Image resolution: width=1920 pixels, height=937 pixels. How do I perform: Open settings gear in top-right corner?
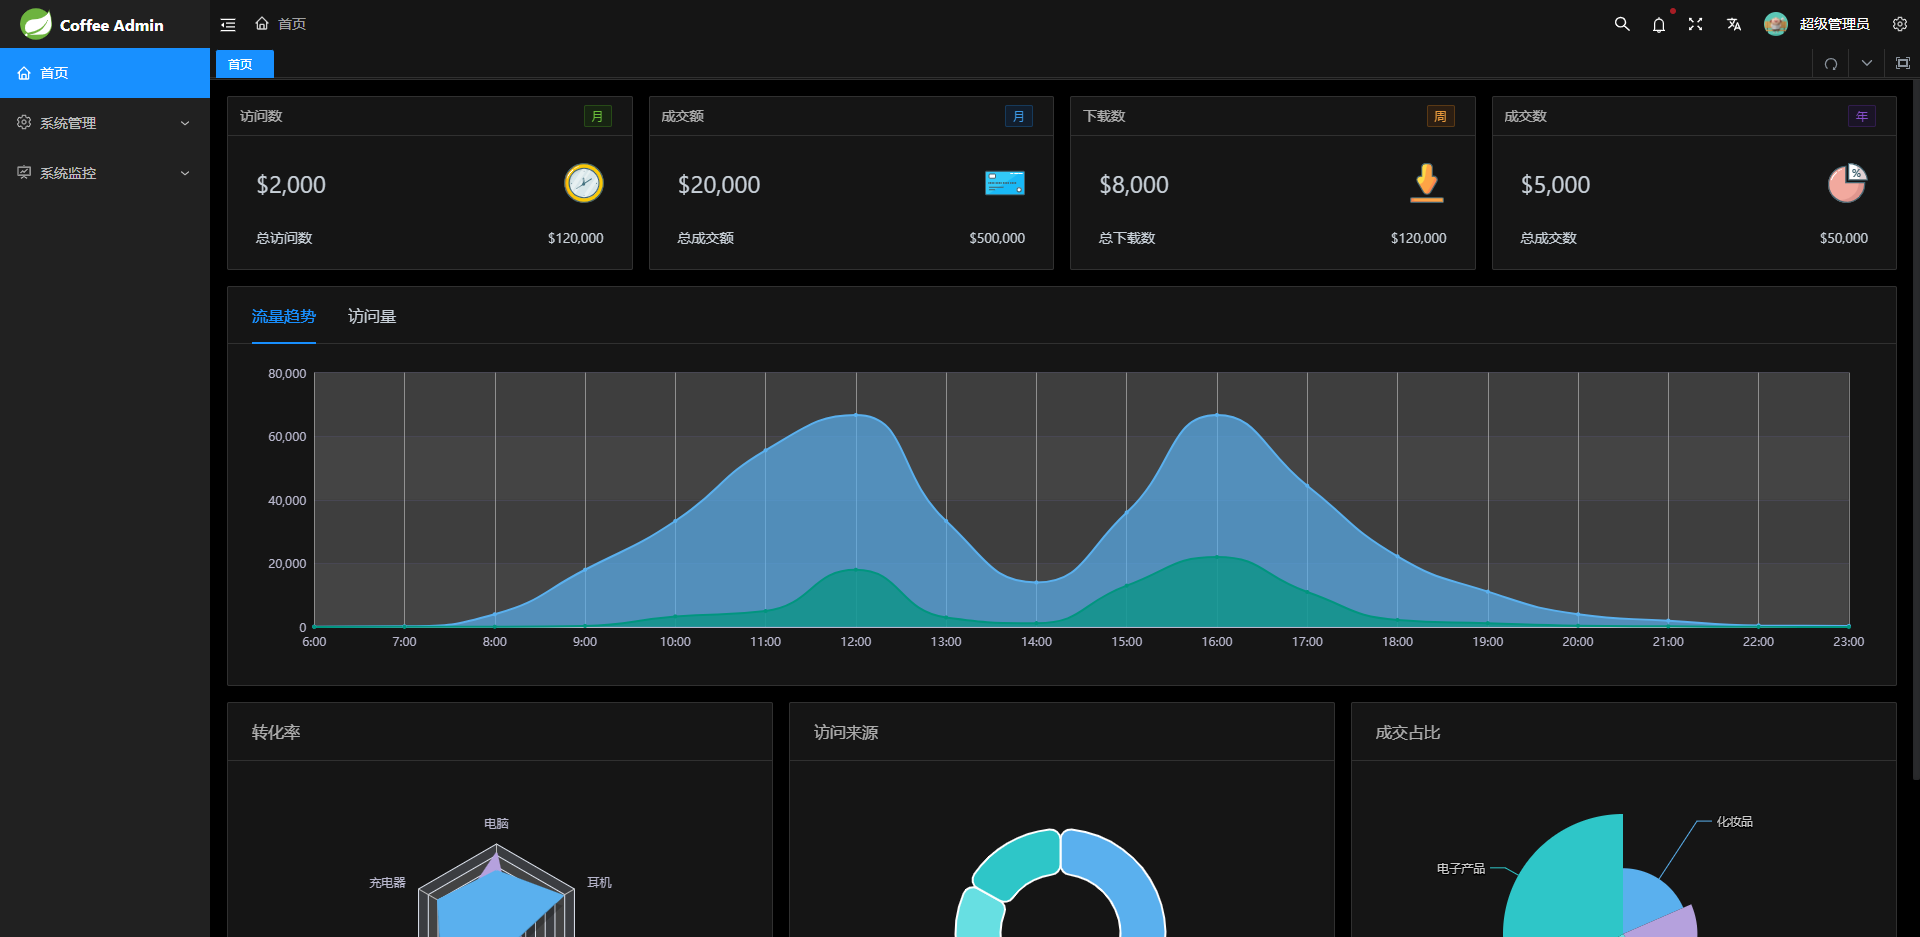pyautogui.click(x=1900, y=24)
